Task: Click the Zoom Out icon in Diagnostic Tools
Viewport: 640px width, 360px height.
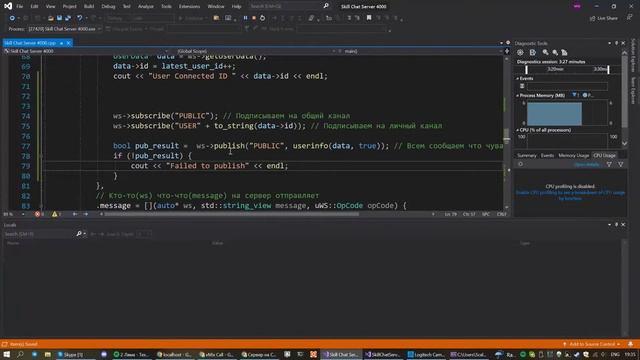Action: click(x=555, y=53)
